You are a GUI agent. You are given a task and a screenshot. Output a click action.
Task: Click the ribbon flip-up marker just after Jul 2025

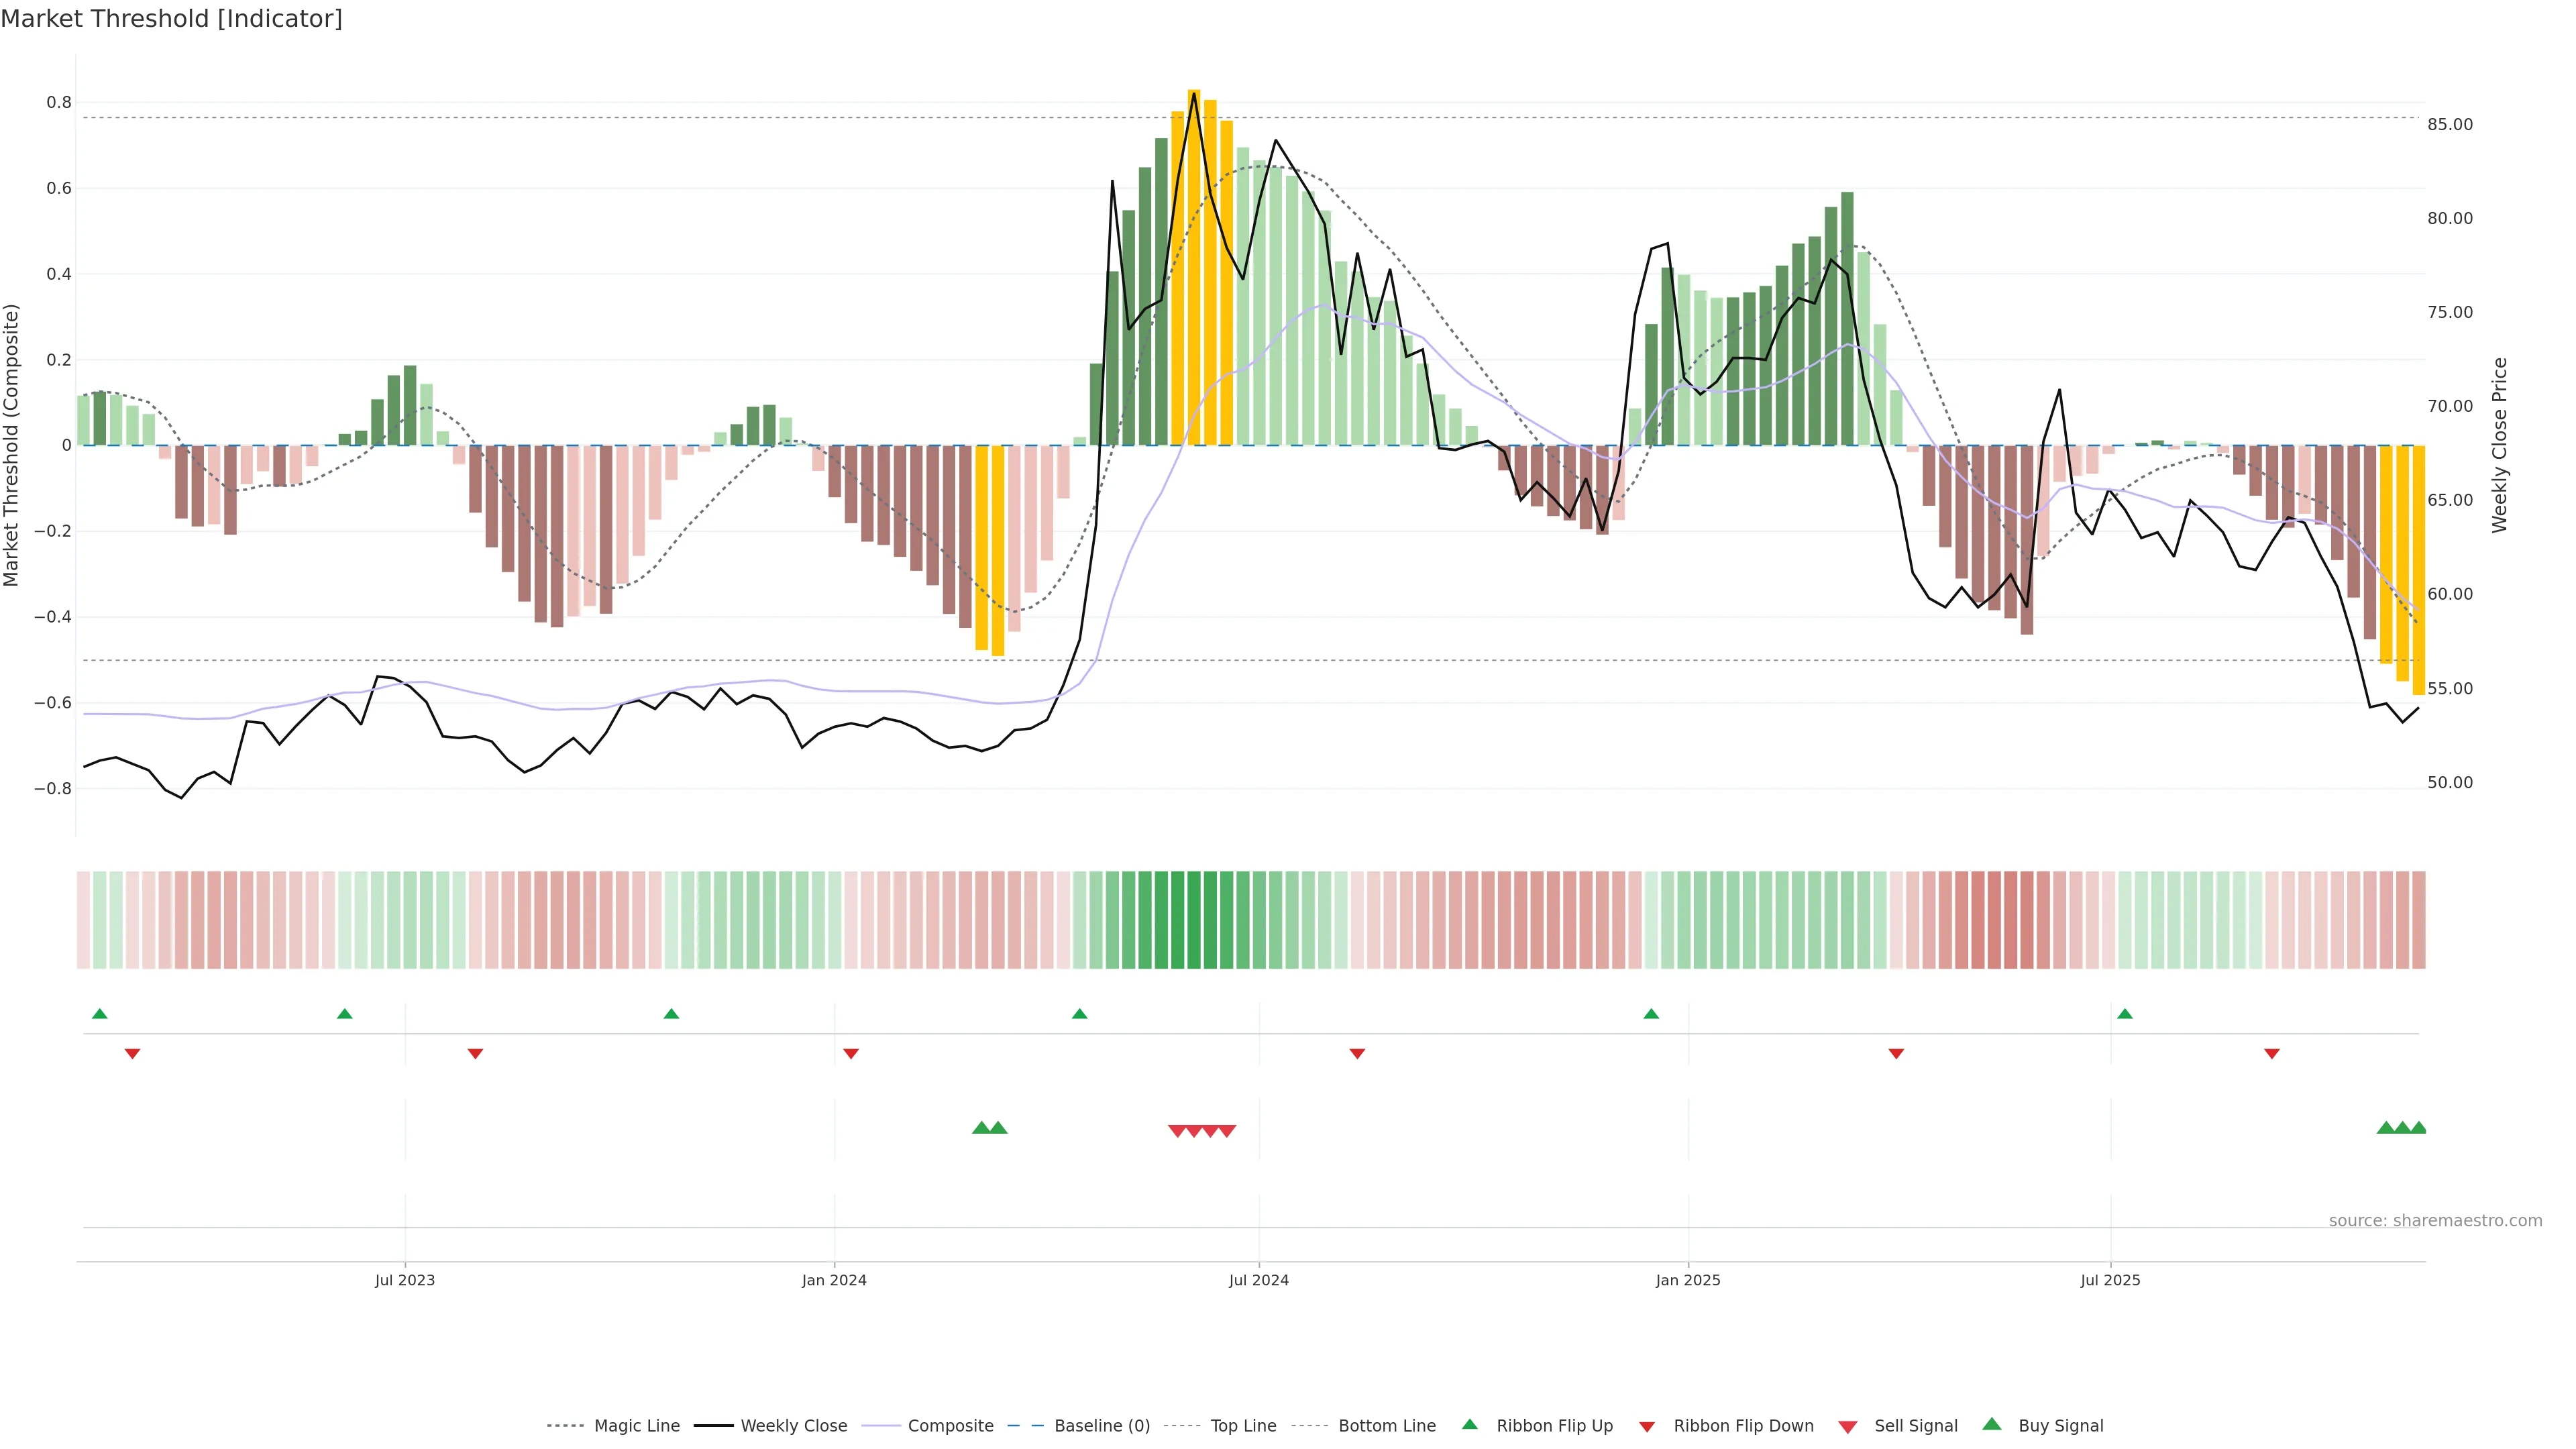pyautogui.click(x=2125, y=1014)
